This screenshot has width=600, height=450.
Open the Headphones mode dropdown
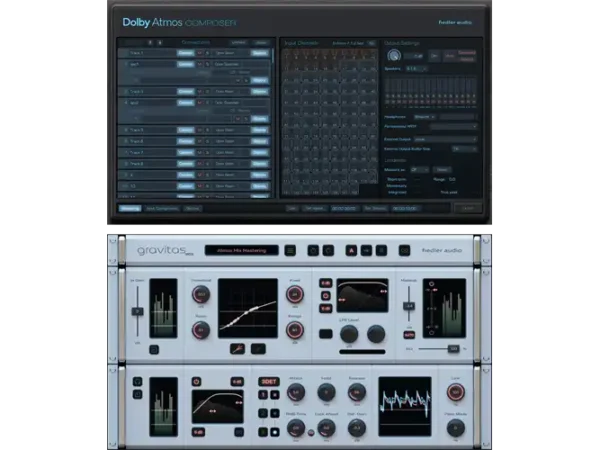pyautogui.click(x=424, y=117)
